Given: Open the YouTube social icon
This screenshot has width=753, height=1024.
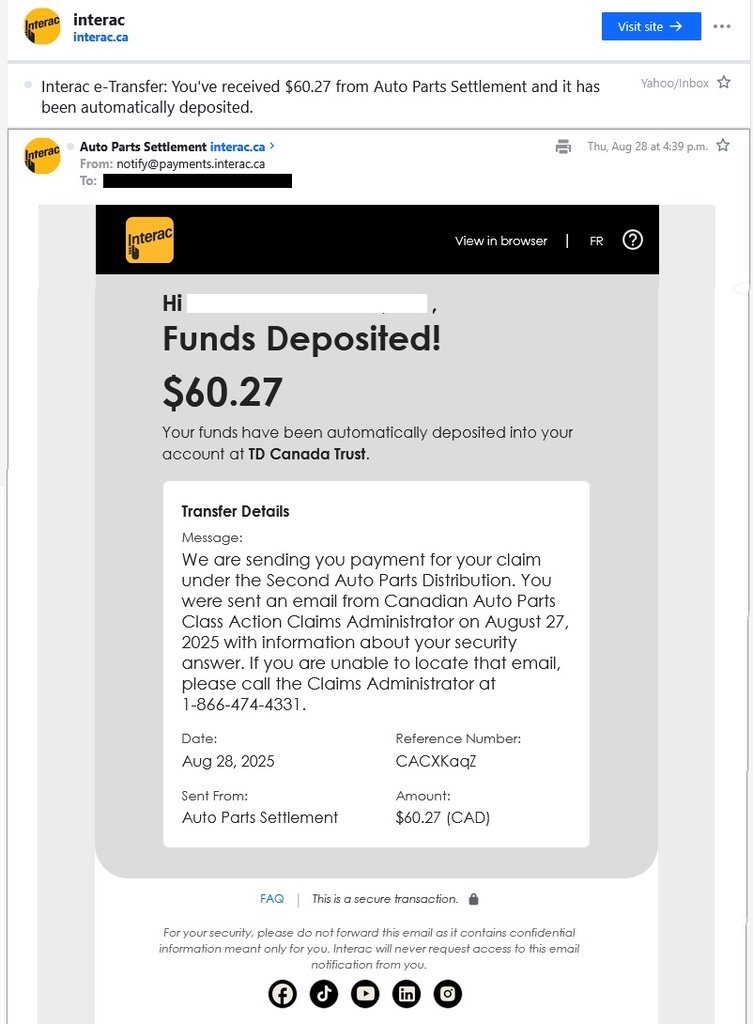Looking at the screenshot, I should pyautogui.click(x=365, y=993).
